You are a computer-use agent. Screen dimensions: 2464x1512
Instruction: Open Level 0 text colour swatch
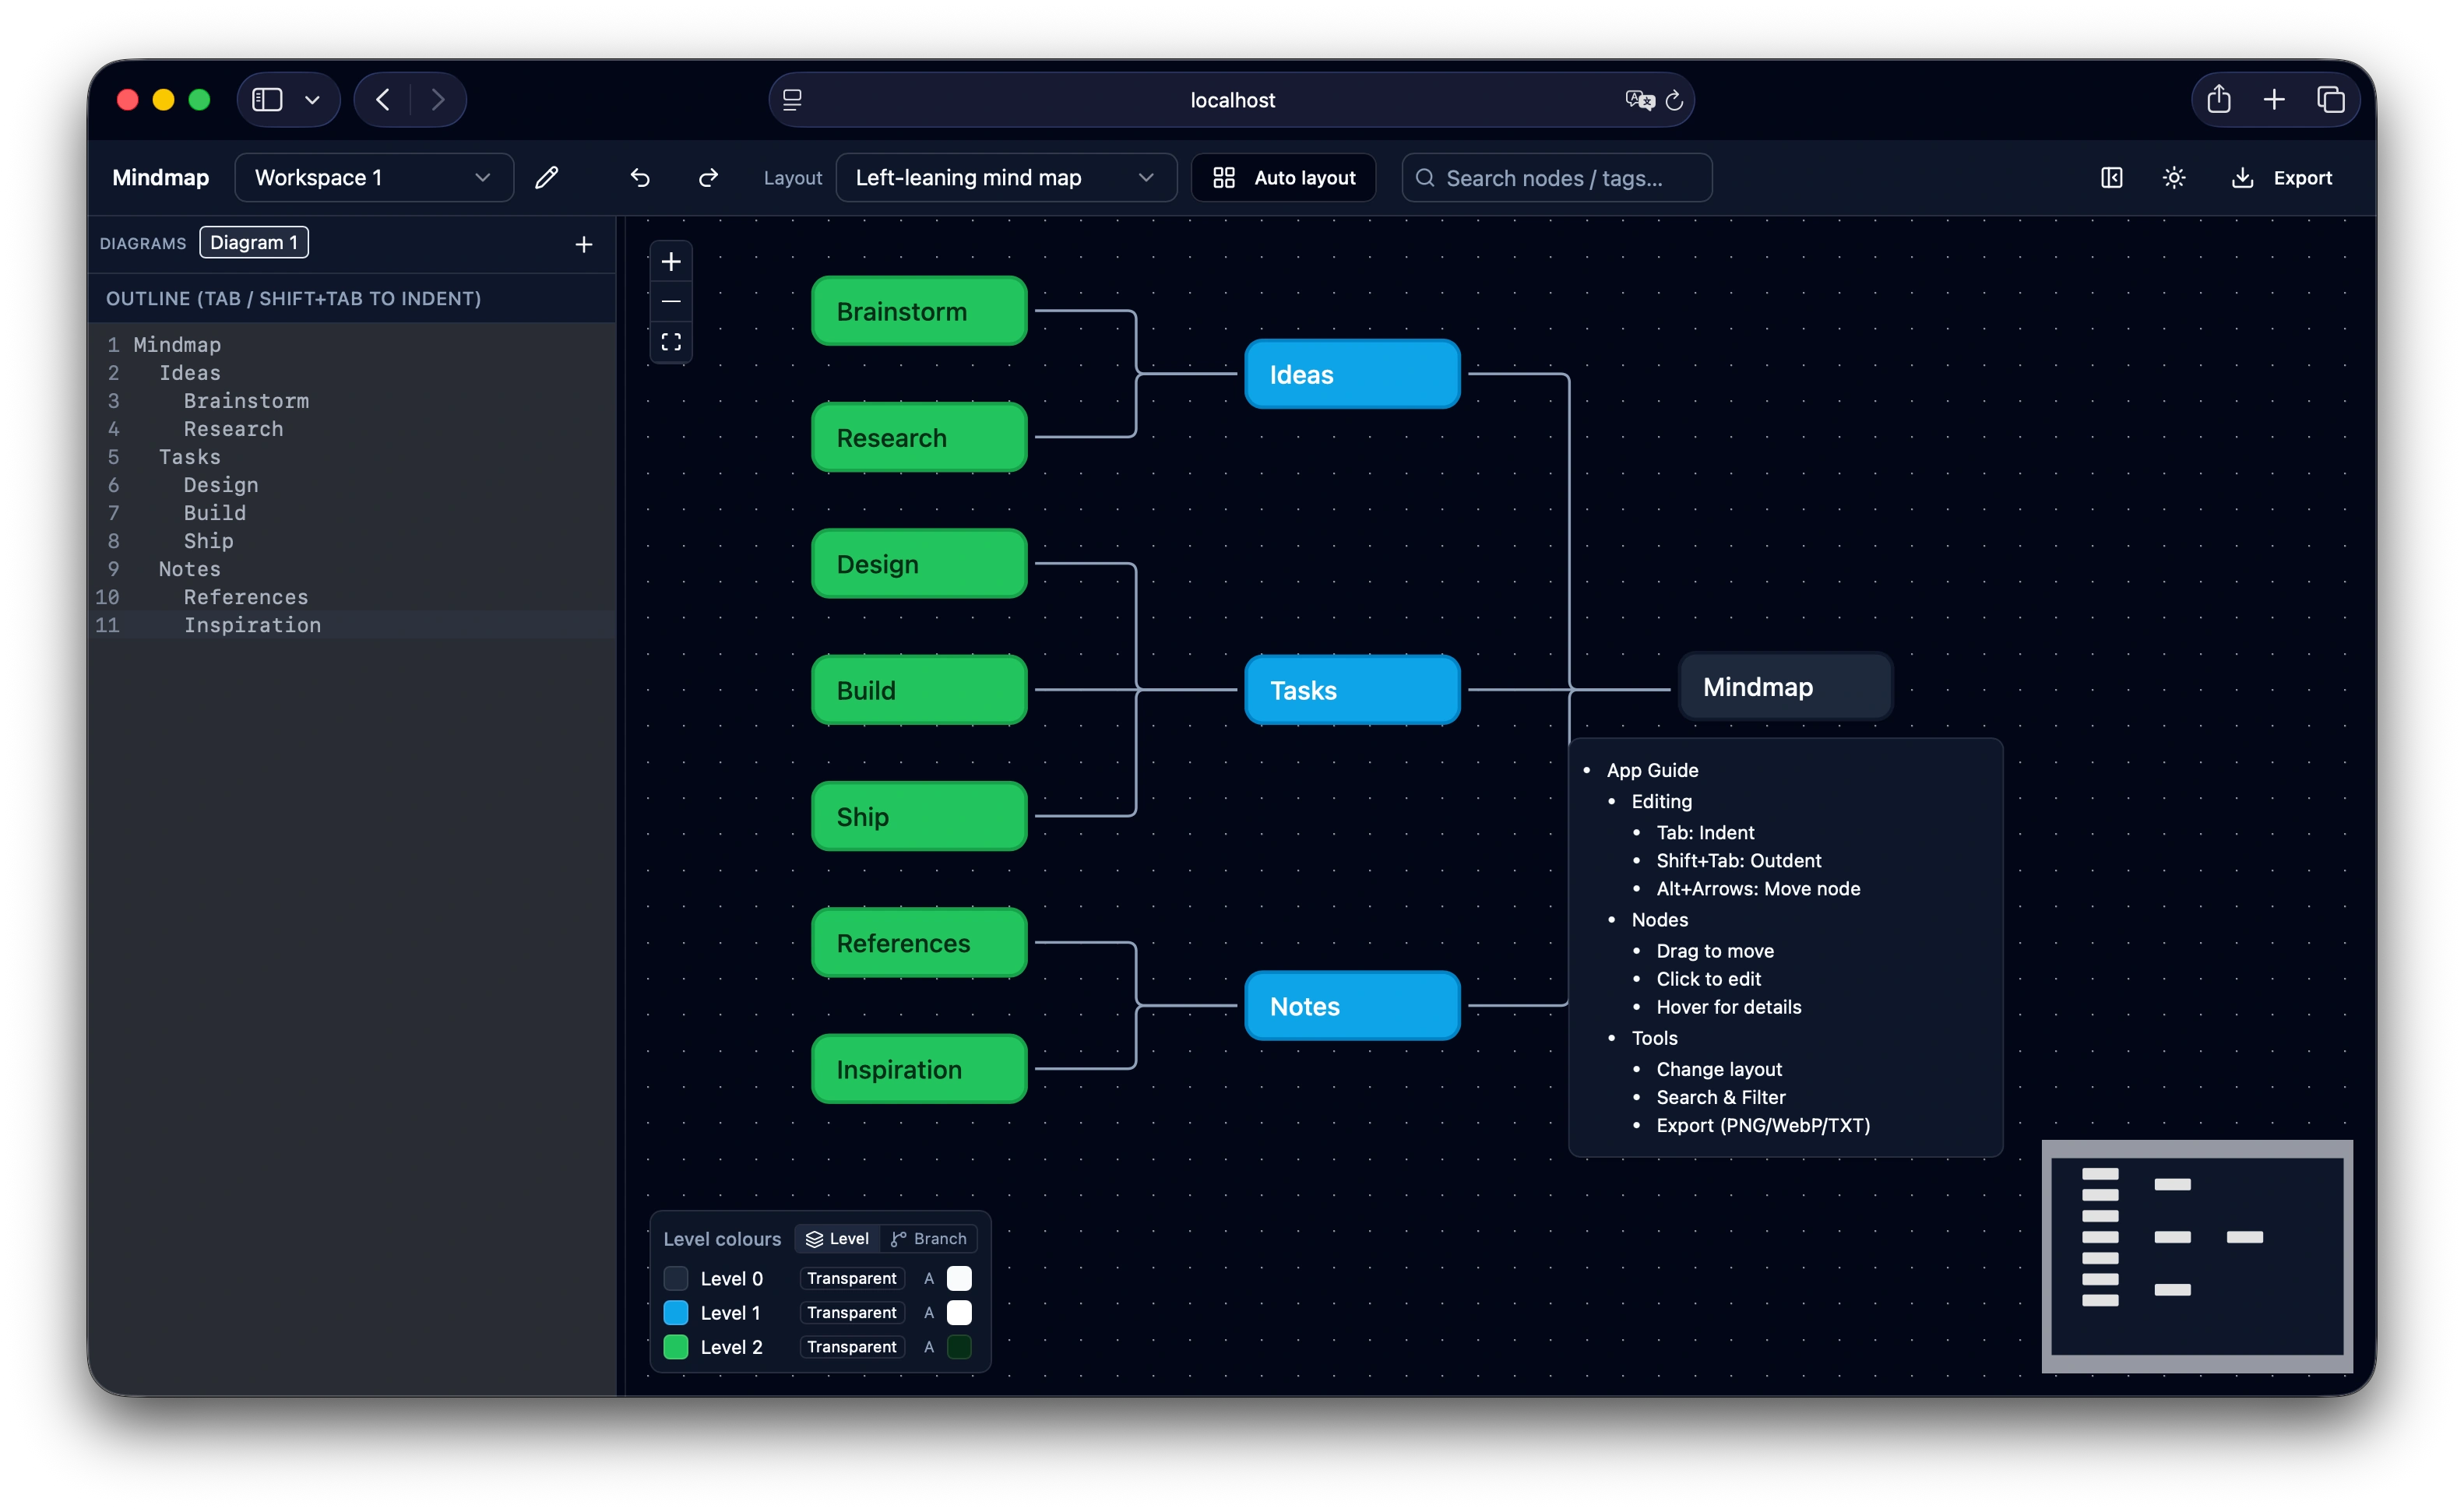[x=959, y=1278]
